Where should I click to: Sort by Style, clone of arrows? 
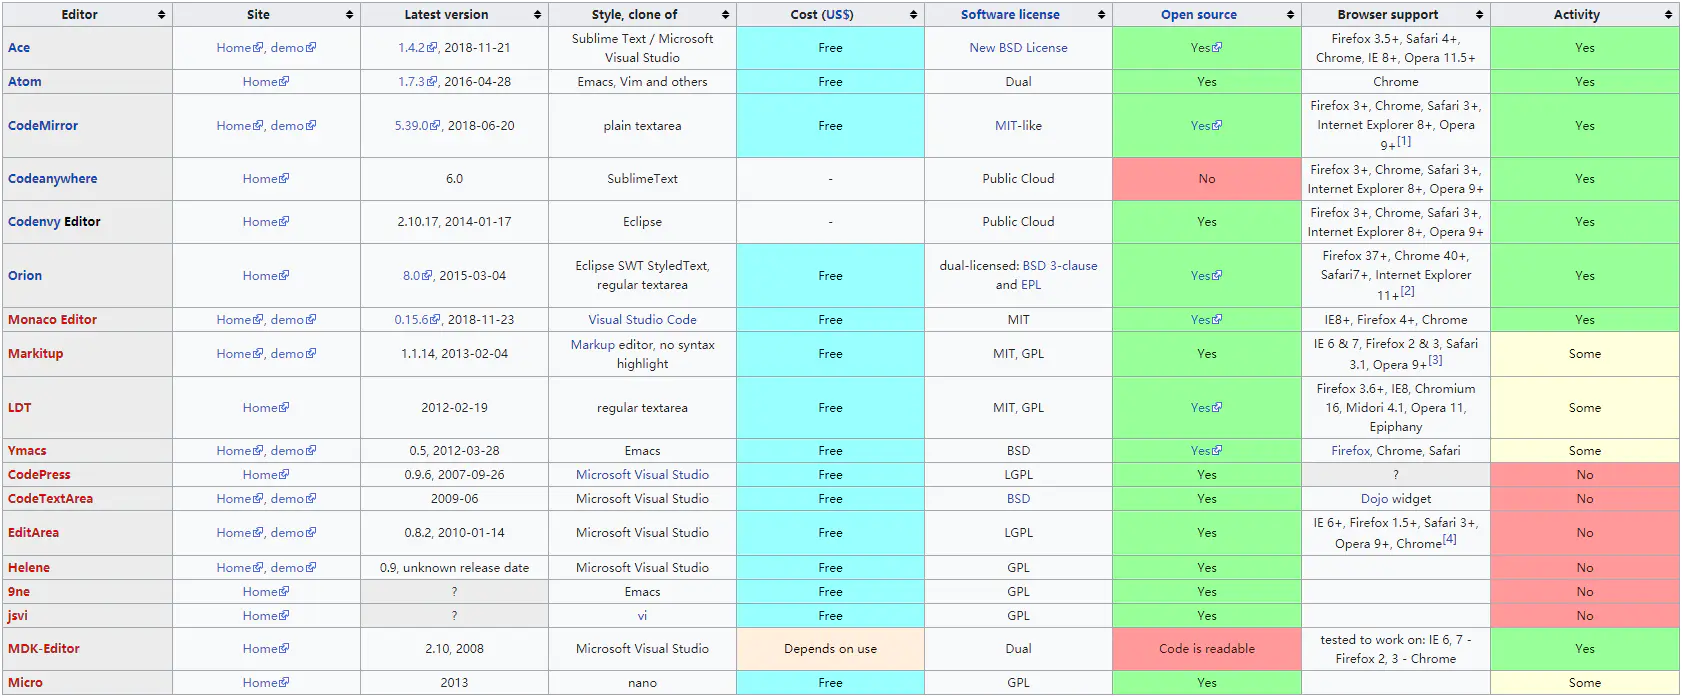pos(725,15)
